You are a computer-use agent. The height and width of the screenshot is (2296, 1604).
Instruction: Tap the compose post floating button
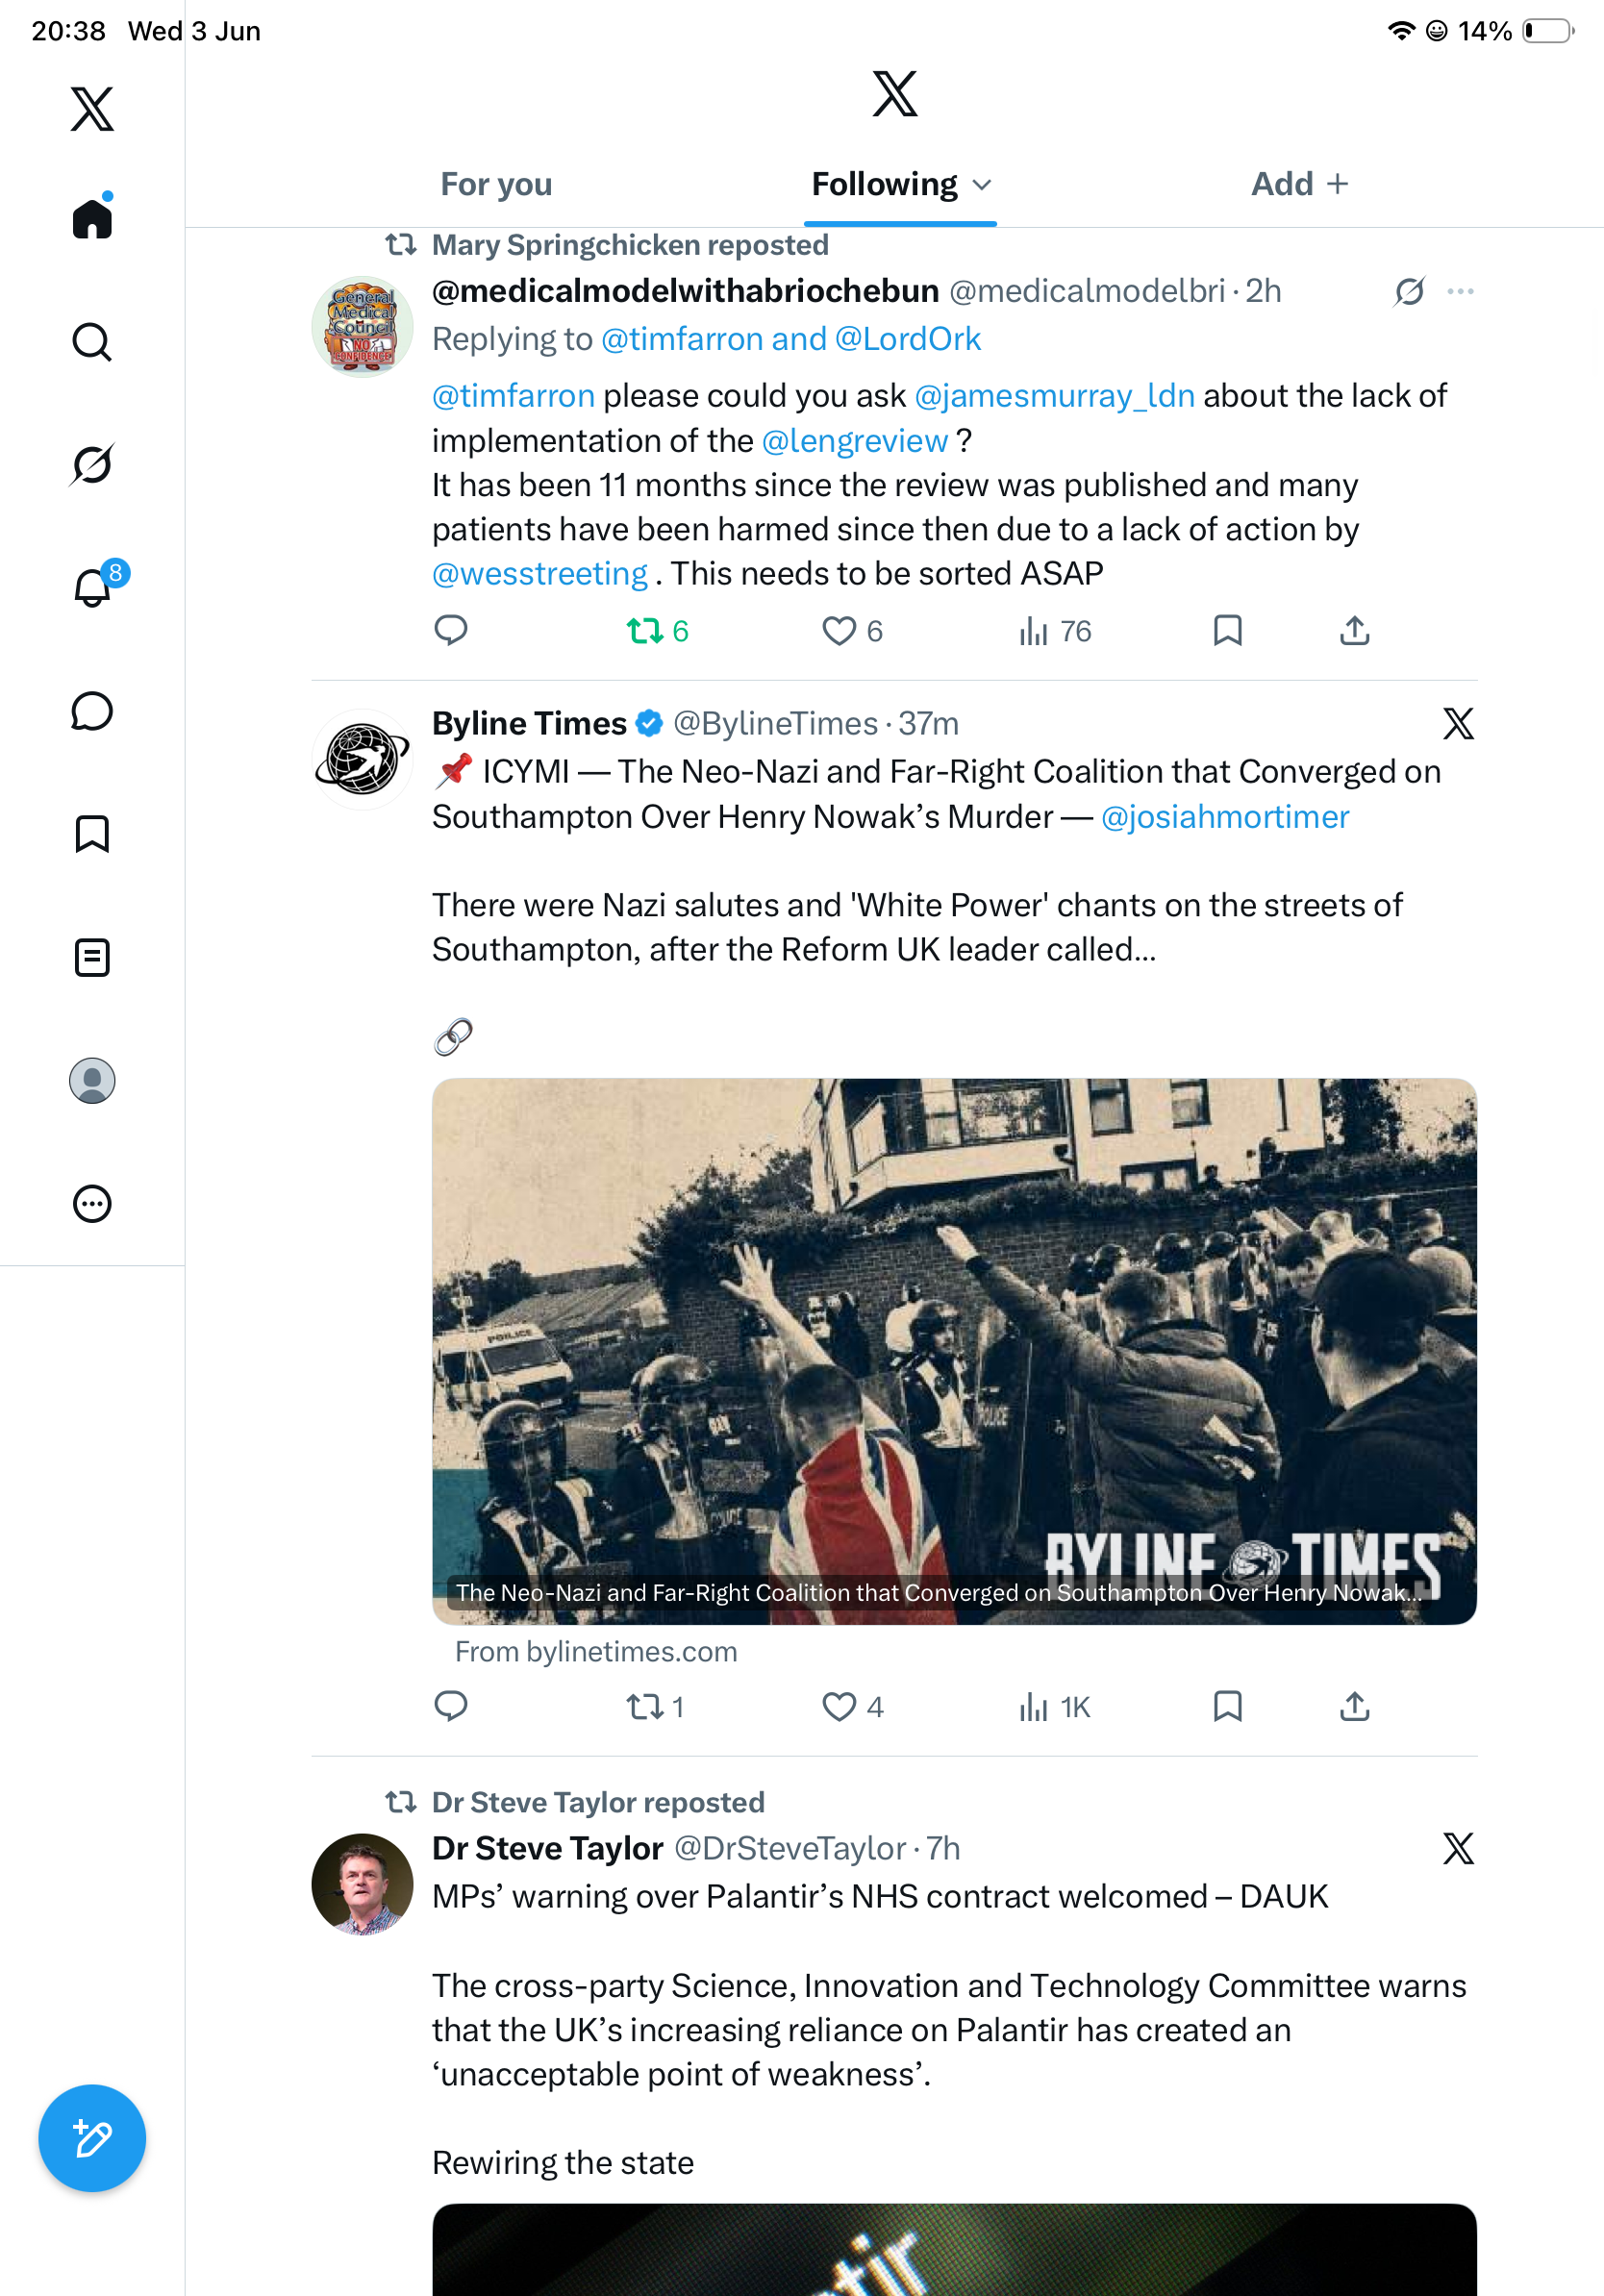point(92,2138)
